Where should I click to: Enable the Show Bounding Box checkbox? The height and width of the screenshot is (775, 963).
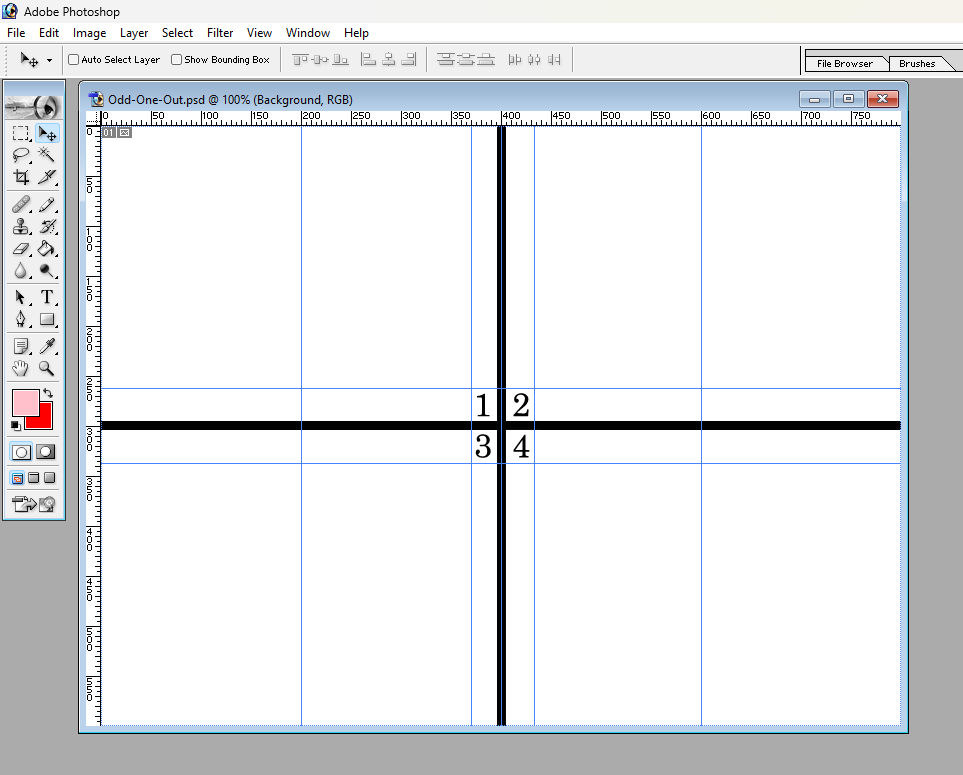coord(177,60)
